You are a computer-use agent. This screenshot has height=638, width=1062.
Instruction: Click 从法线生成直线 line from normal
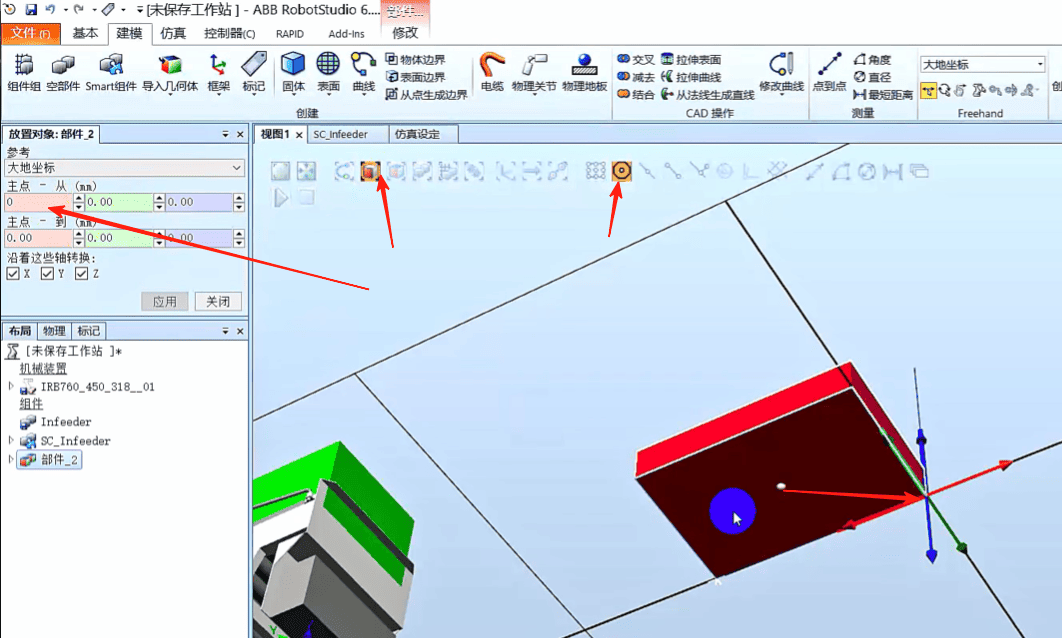(x=708, y=95)
